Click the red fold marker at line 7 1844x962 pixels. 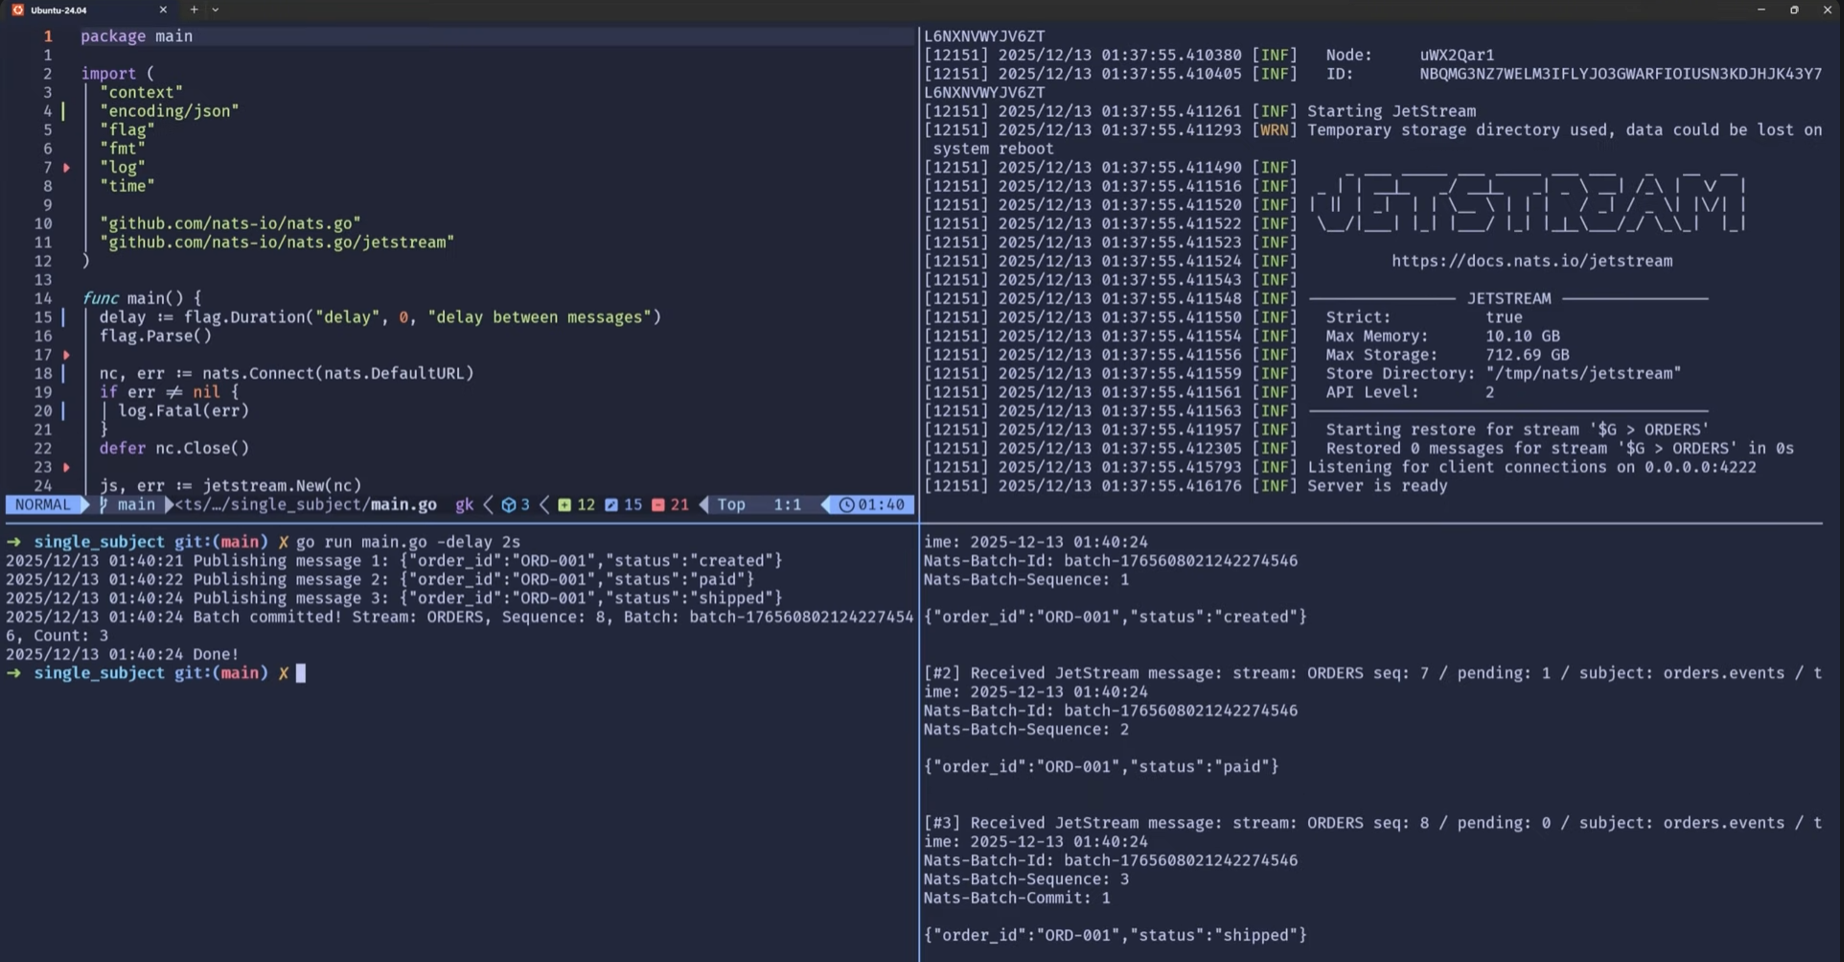67,168
